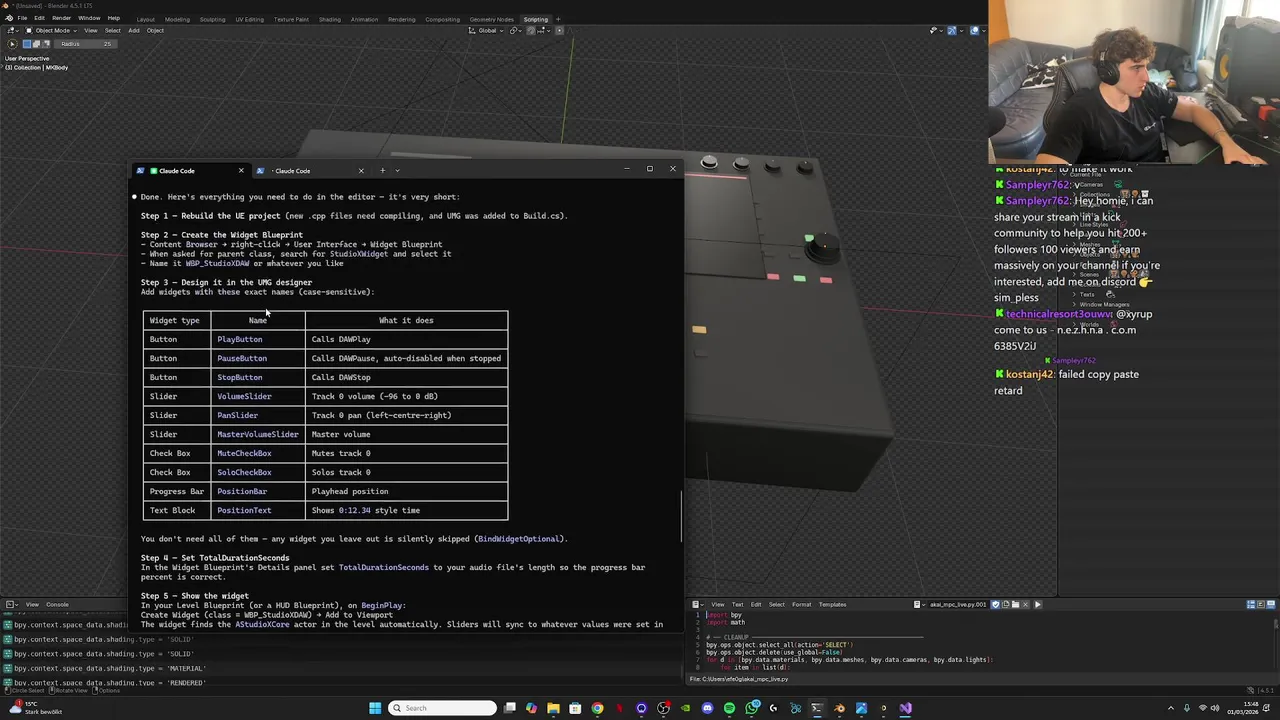
Task: Toggle proportional editing in viewport header
Action: [x=559, y=30]
